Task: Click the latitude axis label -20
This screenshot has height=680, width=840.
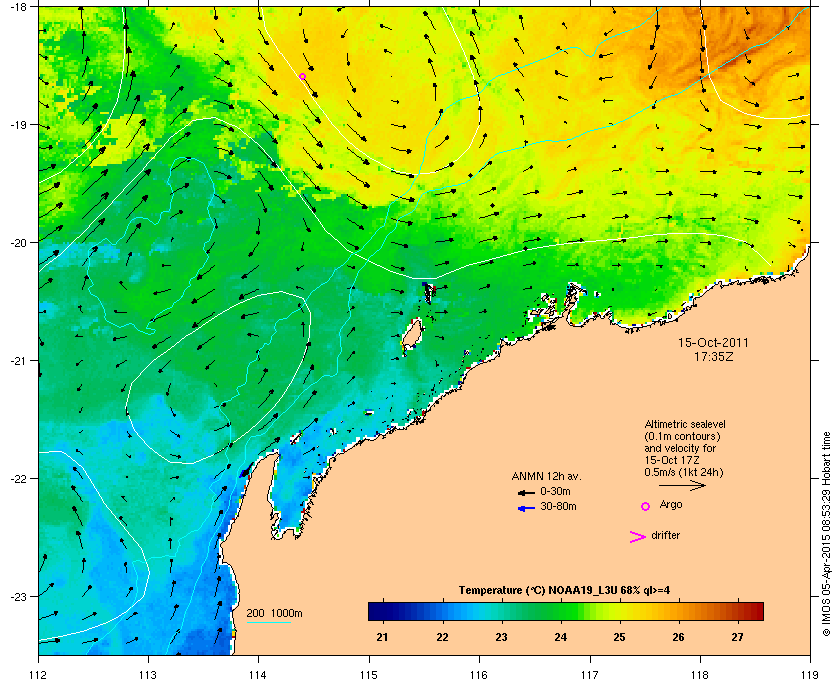Action: (x=18, y=243)
